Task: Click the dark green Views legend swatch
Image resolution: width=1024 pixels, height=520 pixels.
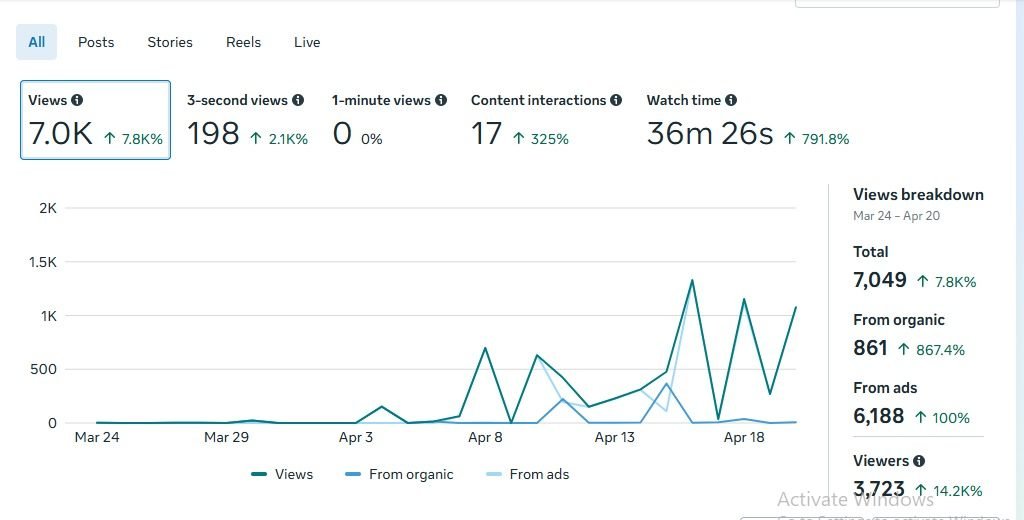Action: pyautogui.click(x=259, y=474)
